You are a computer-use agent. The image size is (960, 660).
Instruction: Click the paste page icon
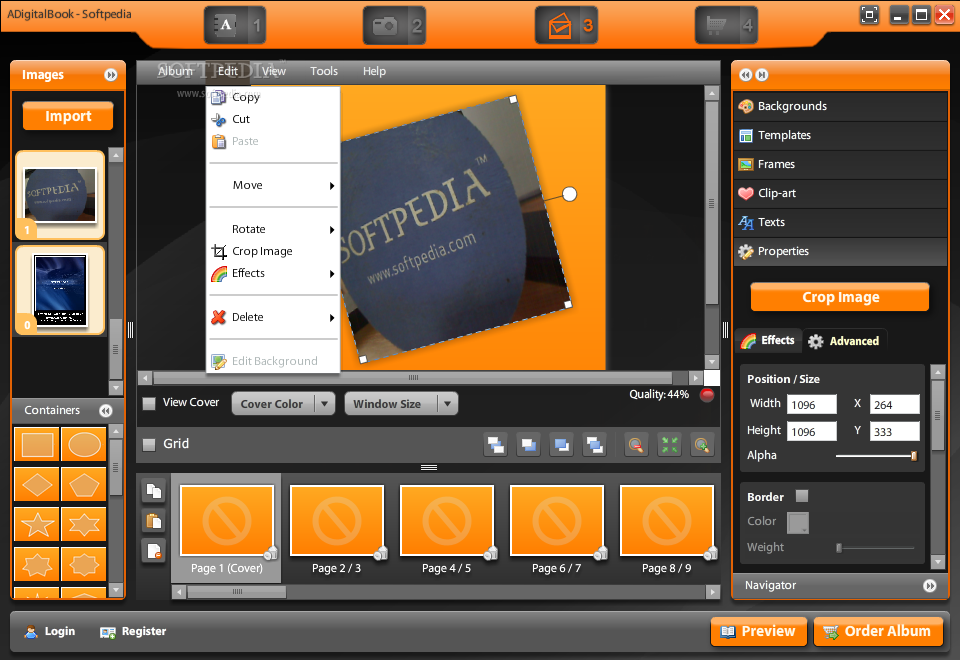pos(154,521)
